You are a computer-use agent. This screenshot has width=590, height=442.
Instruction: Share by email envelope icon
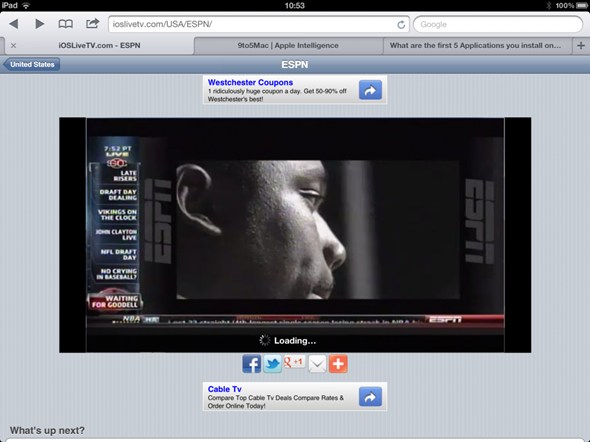click(317, 364)
